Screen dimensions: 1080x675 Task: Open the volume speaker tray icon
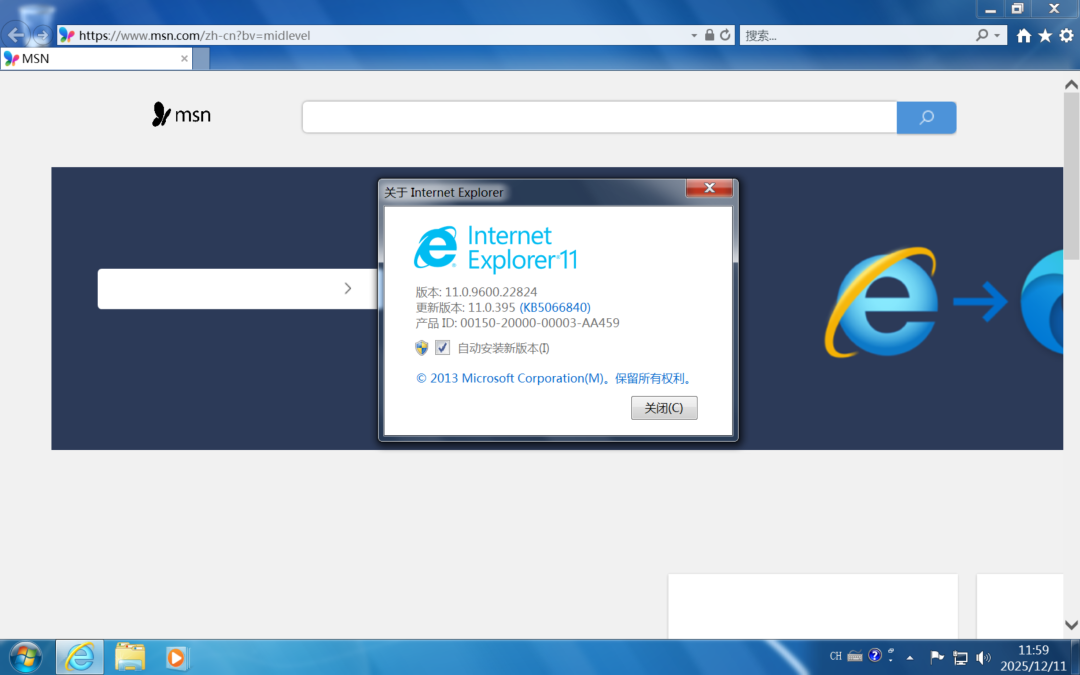pyautogui.click(x=983, y=658)
